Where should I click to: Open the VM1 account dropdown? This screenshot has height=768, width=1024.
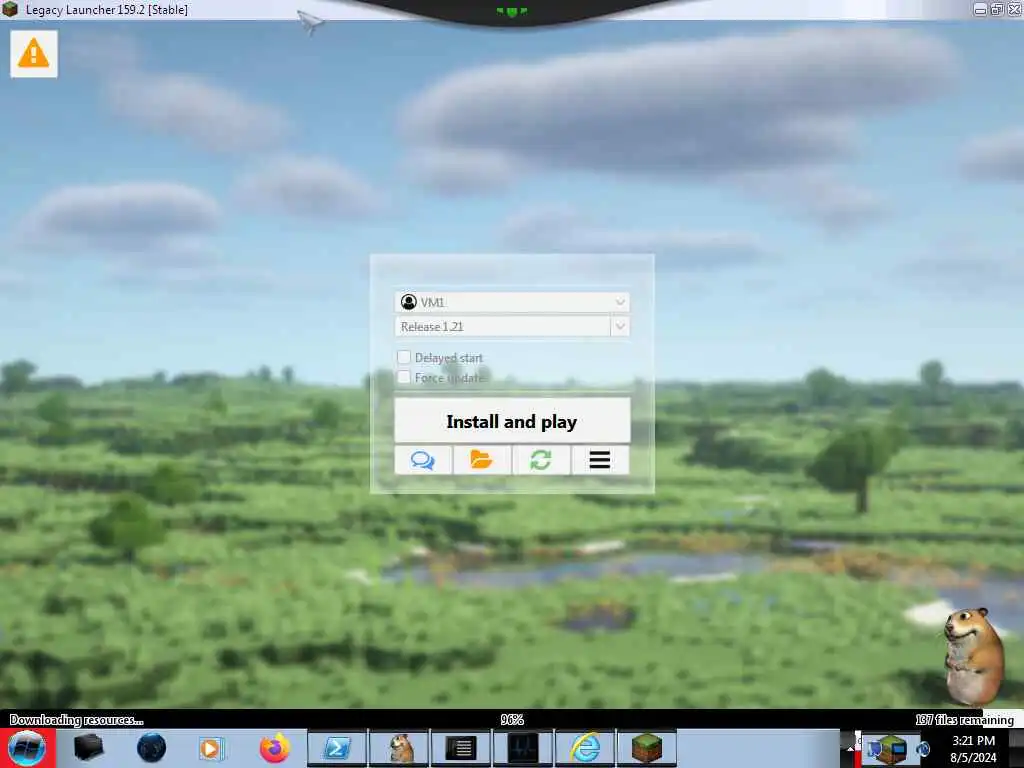click(x=512, y=302)
